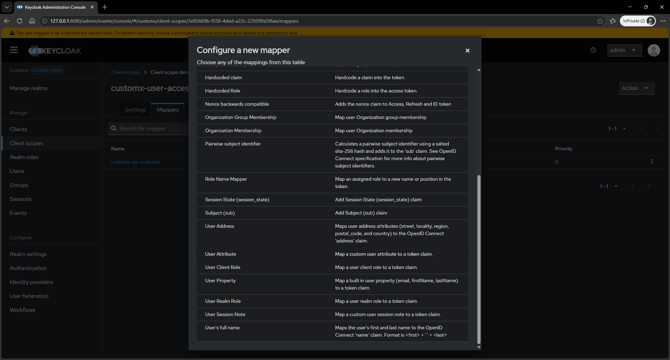Open the hamburger navigation menu
Image resolution: width=670 pixels, height=360 pixels.
[x=14, y=50]
